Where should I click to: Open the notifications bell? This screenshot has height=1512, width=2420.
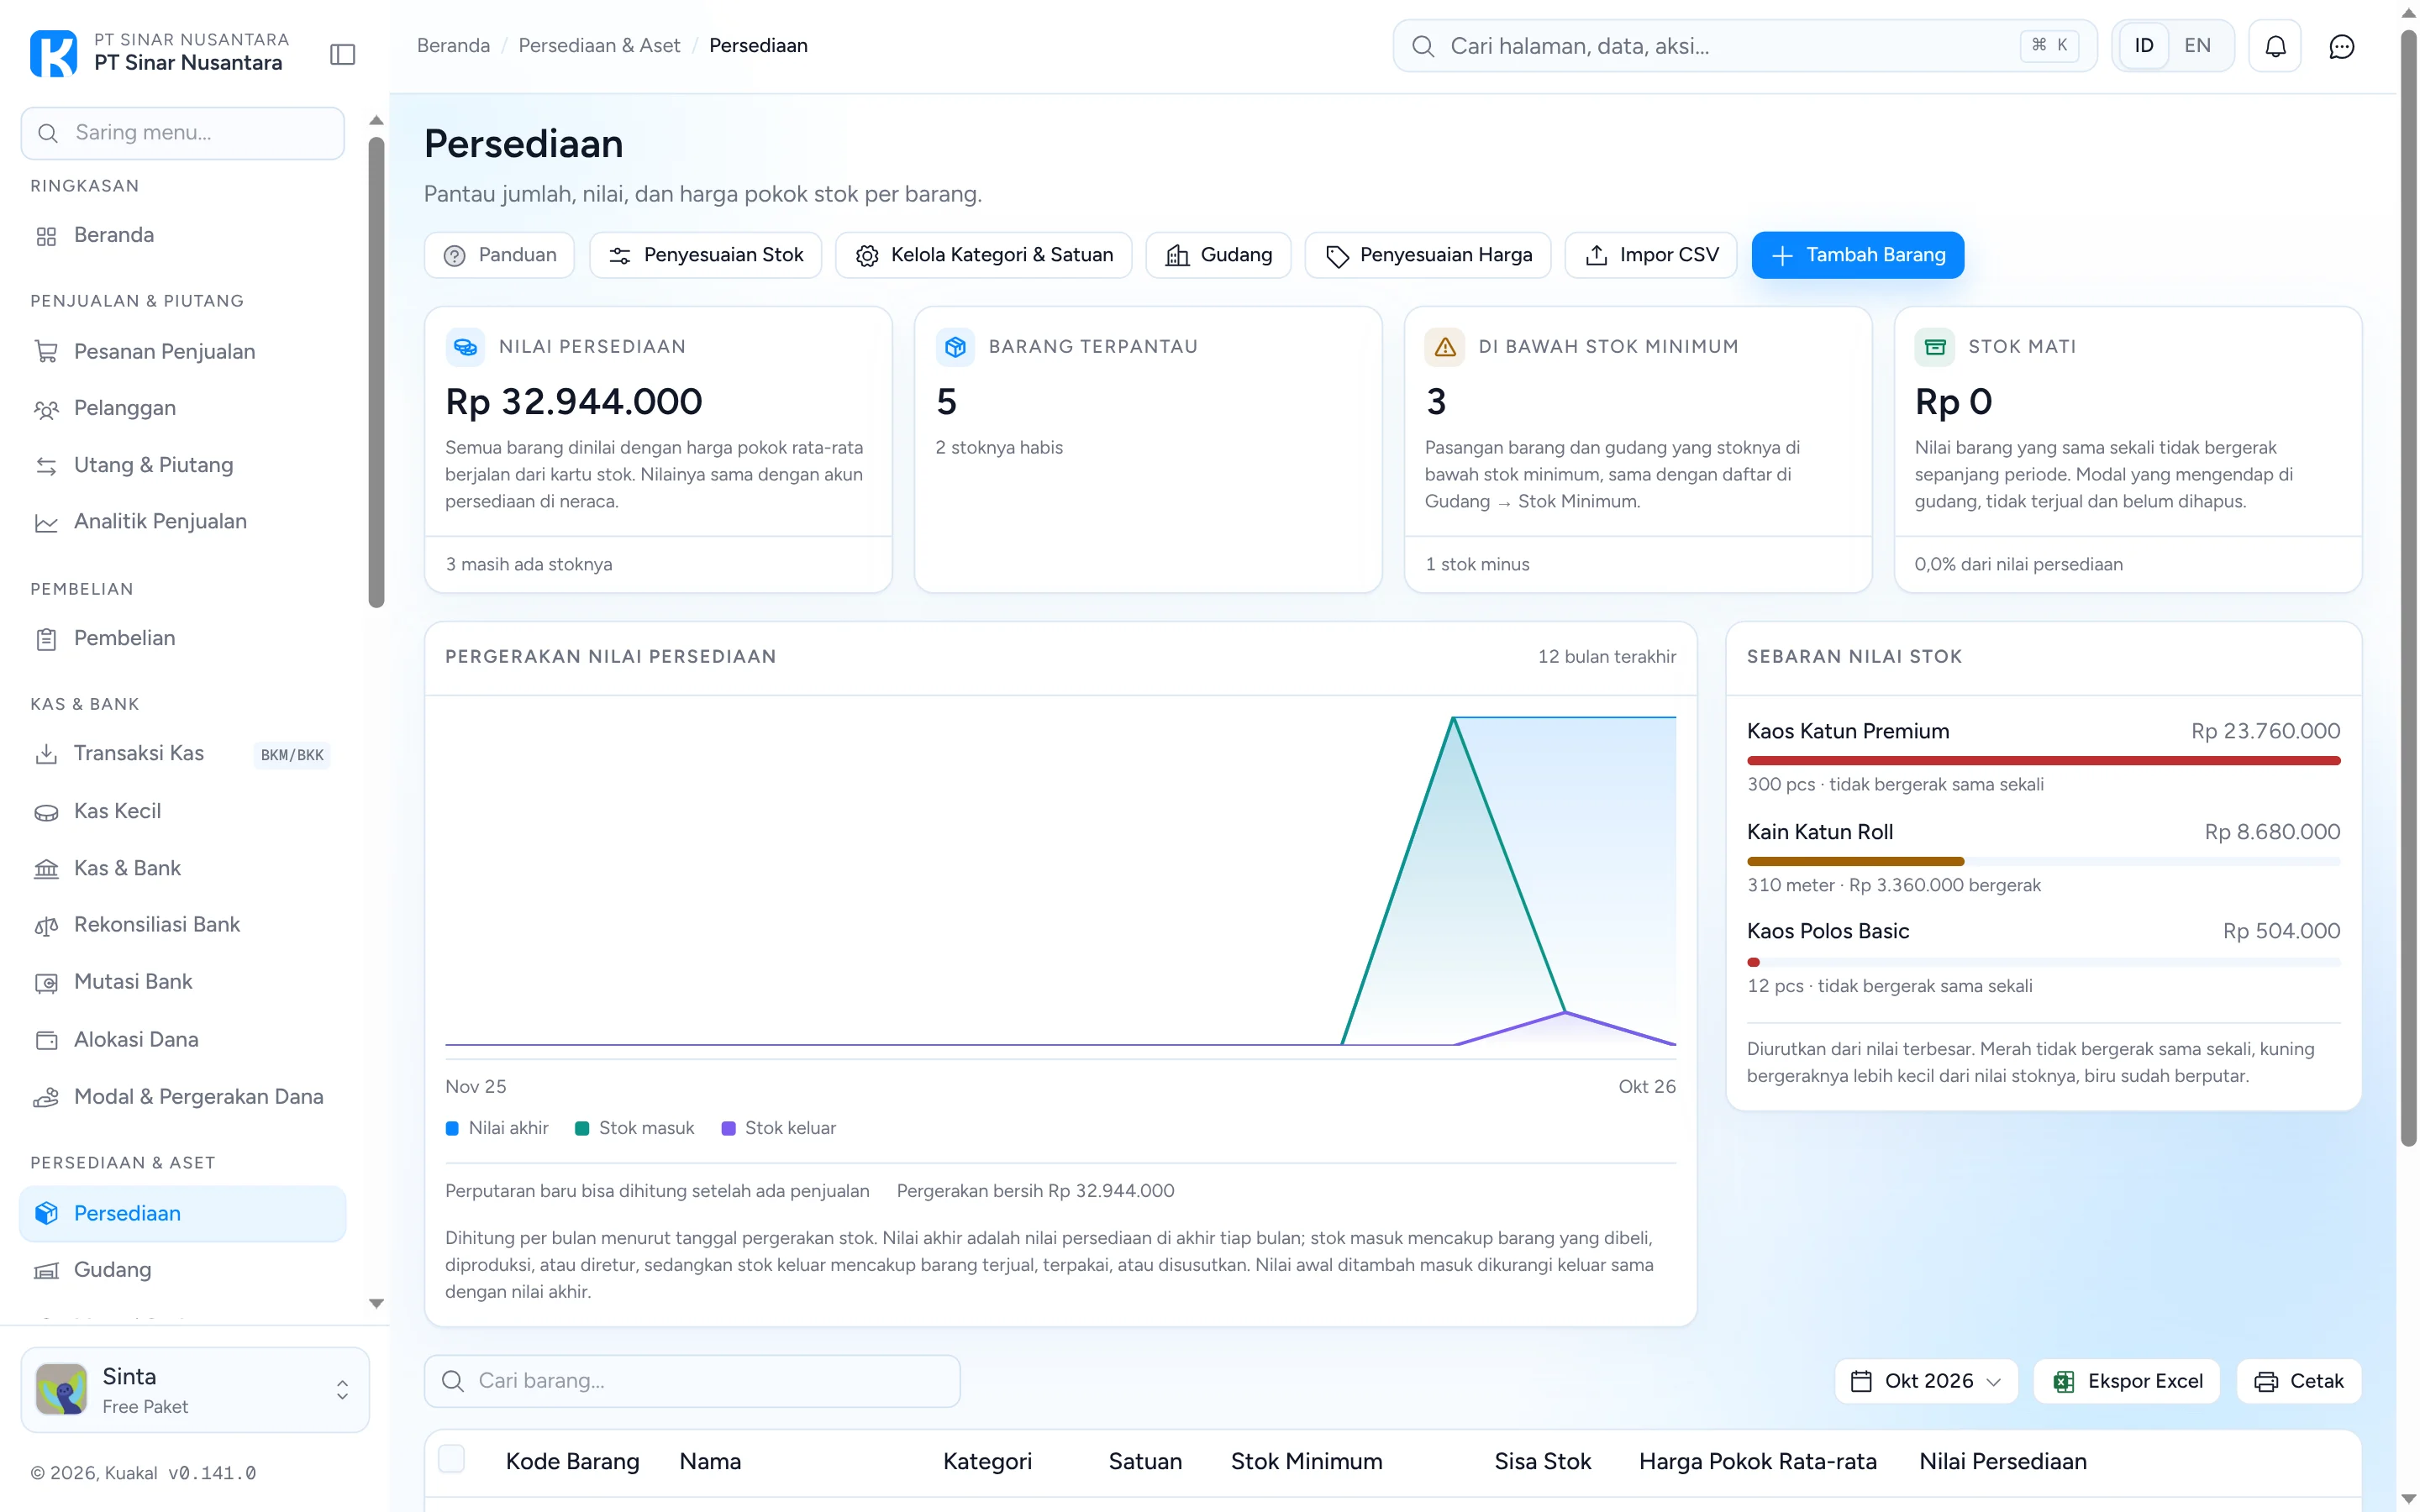pos(2275,46)
